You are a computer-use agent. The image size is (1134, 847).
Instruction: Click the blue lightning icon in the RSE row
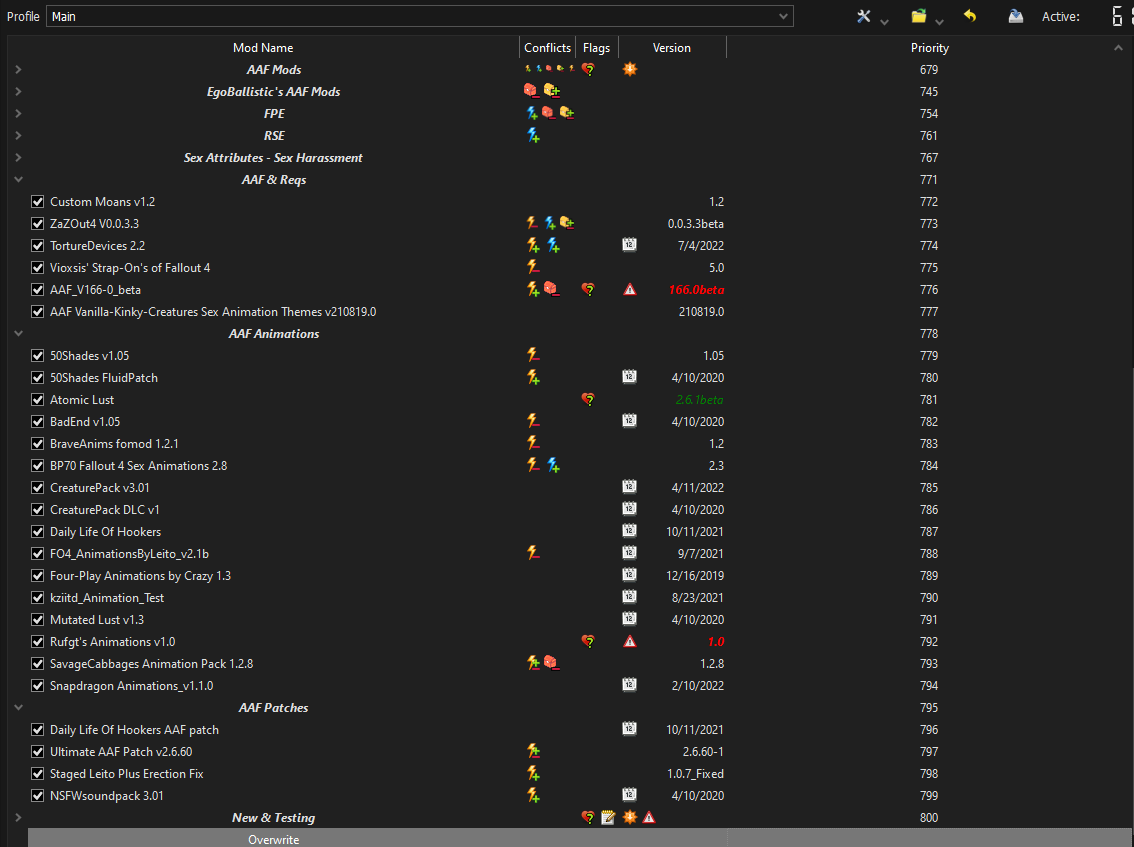(533, 135)
